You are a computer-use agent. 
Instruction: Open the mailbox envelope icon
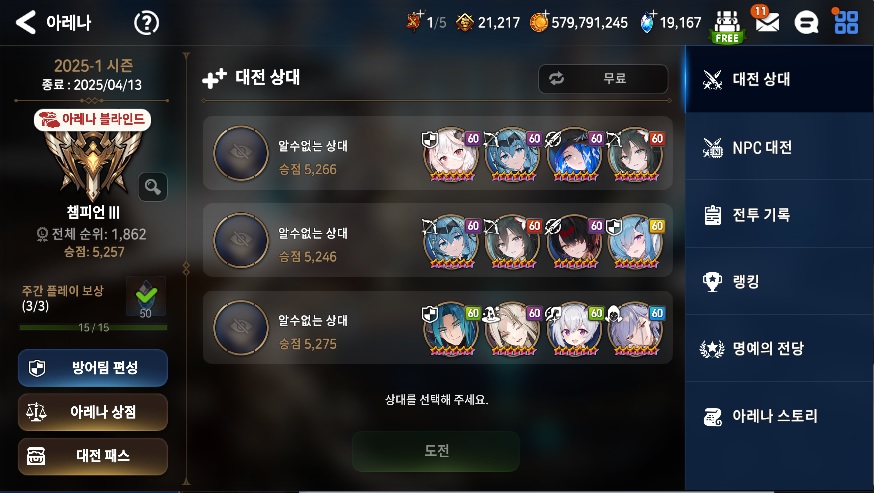point(767,22)
